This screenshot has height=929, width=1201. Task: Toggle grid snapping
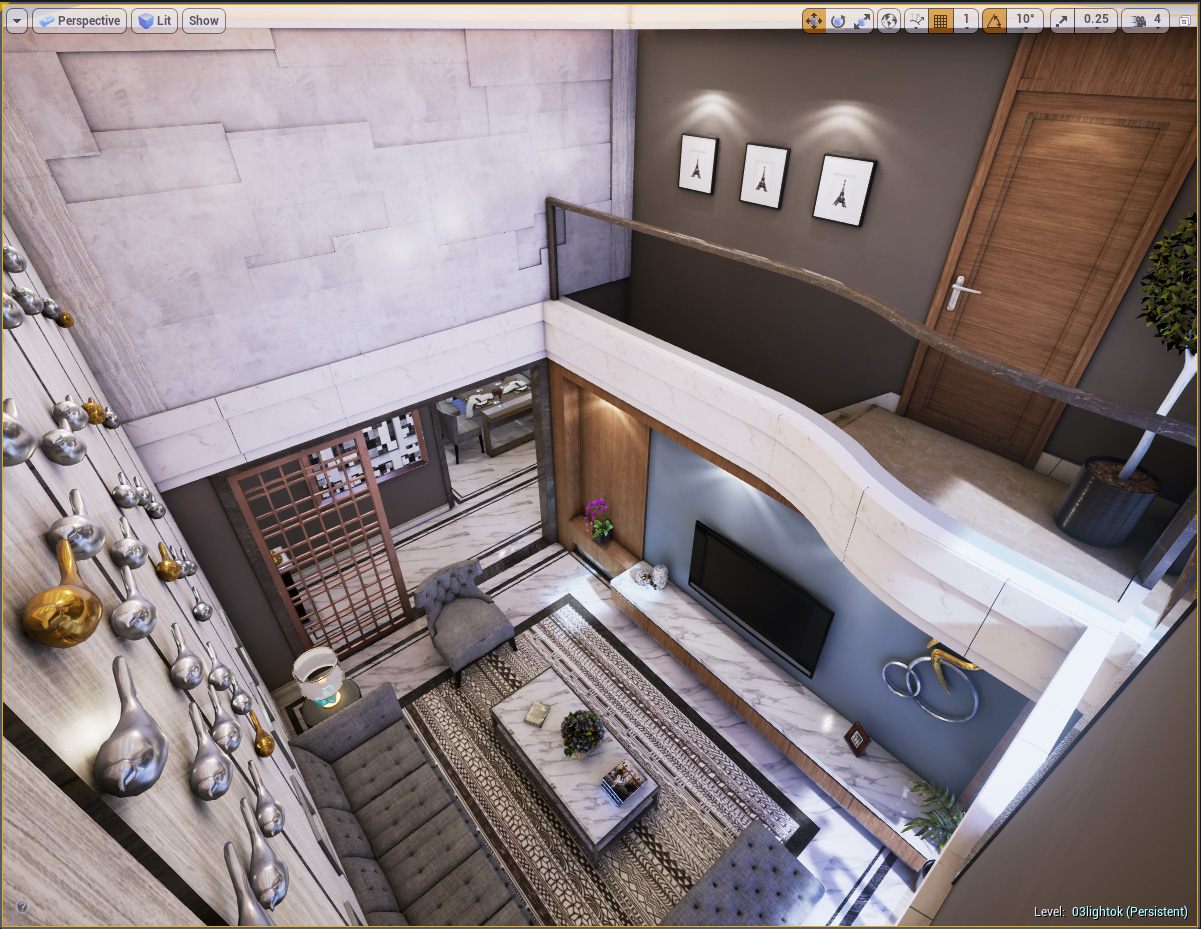pos(941,20)
